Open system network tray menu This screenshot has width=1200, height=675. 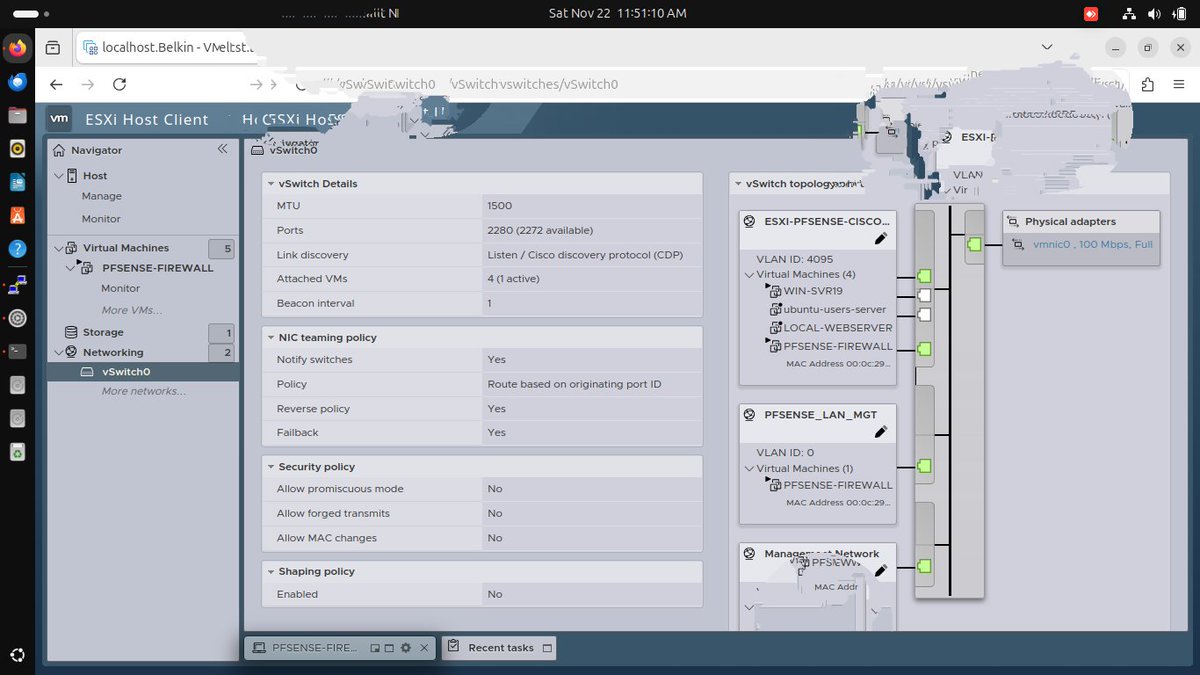1128,14
